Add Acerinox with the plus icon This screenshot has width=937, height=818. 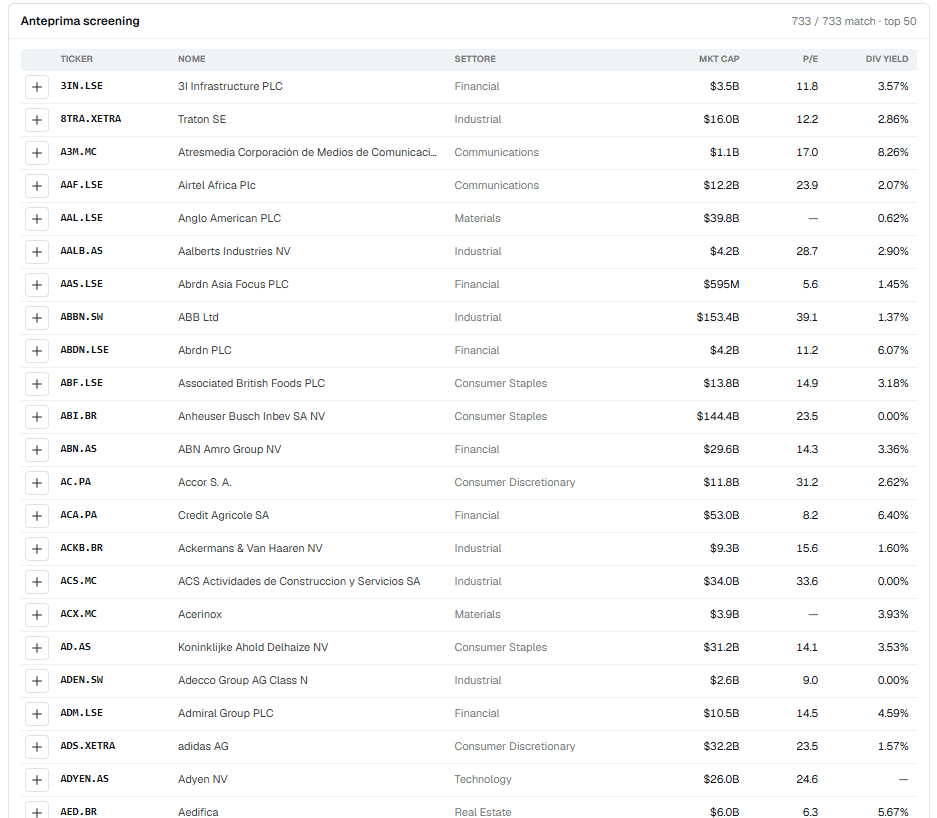(x=36, y=615)
